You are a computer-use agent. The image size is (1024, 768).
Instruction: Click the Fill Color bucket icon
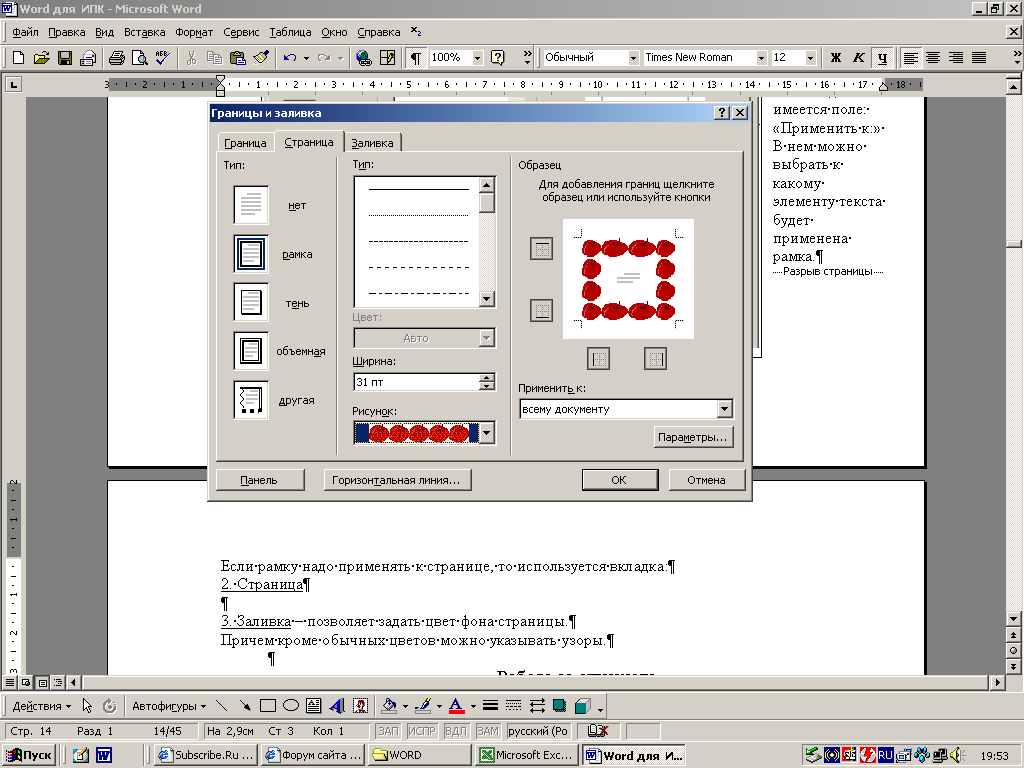tap(389, 706)
